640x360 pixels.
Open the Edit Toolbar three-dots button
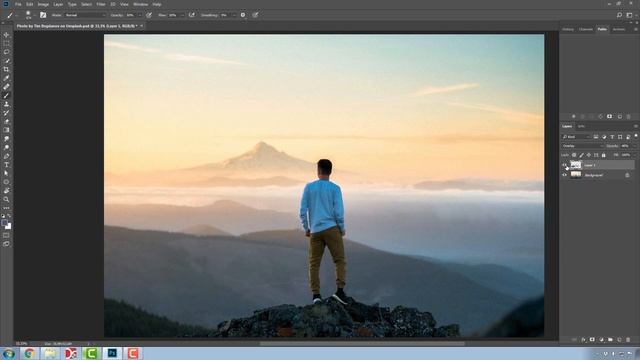[6, 208]
